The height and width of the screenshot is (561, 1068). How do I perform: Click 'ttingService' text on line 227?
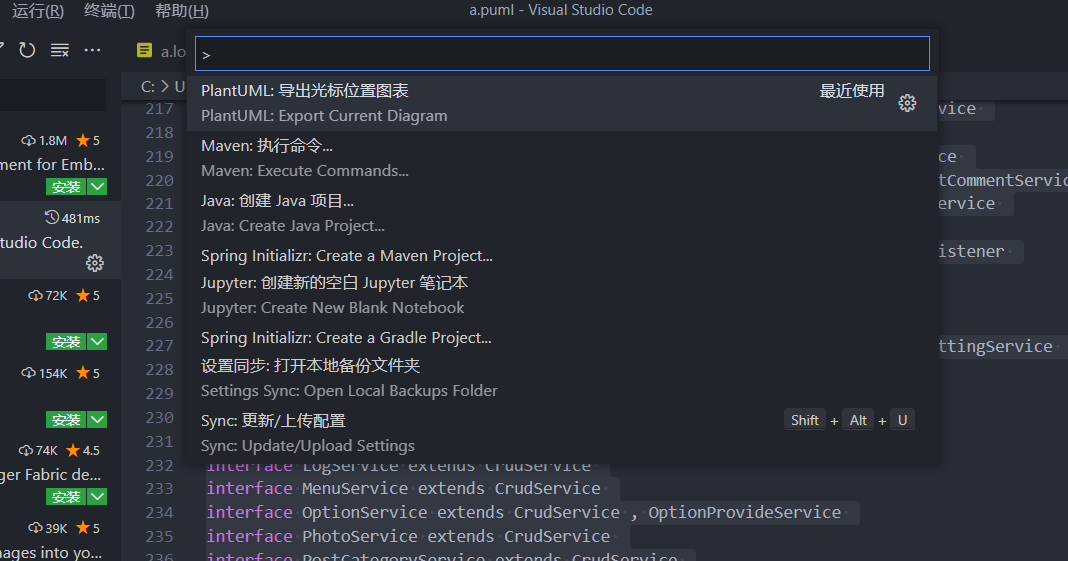[995, 347]
